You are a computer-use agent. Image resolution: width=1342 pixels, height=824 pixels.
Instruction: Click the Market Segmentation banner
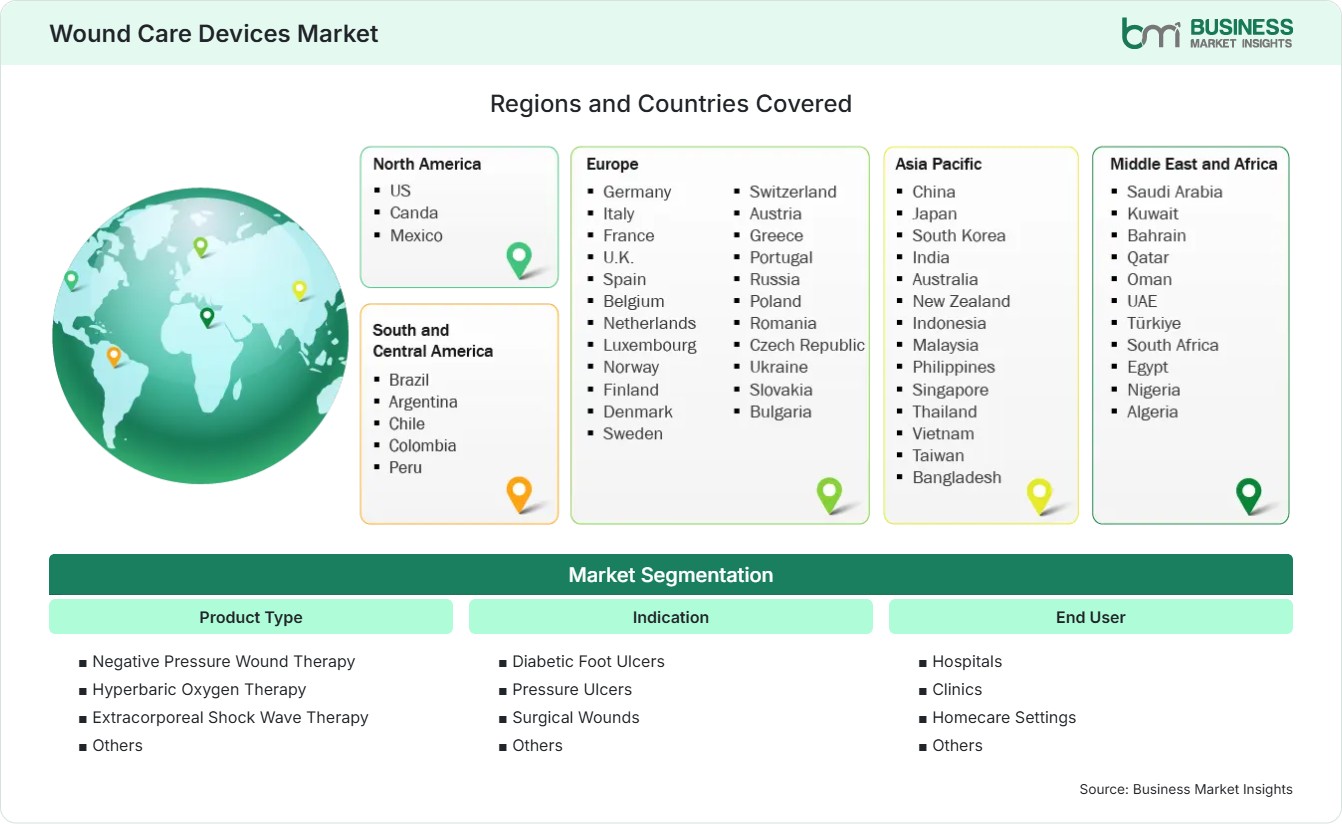click(x=671, y=575)
